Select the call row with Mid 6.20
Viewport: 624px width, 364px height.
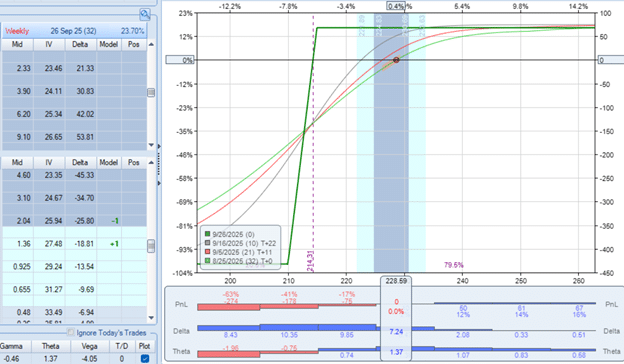(x=74, y=114)
